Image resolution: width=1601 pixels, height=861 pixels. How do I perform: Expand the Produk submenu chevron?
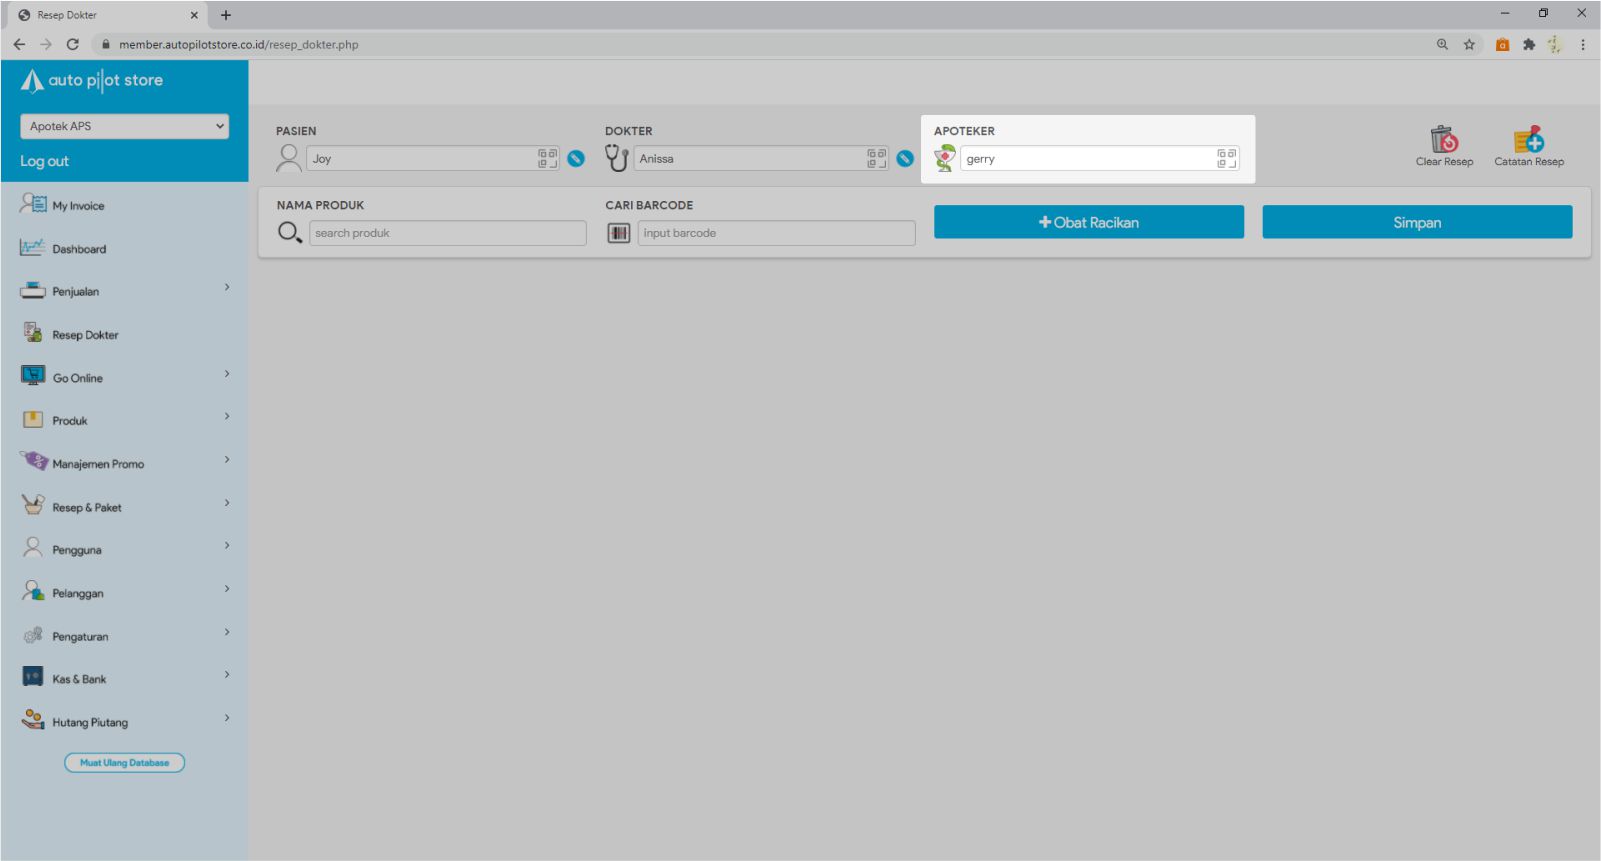coord(227,417)
